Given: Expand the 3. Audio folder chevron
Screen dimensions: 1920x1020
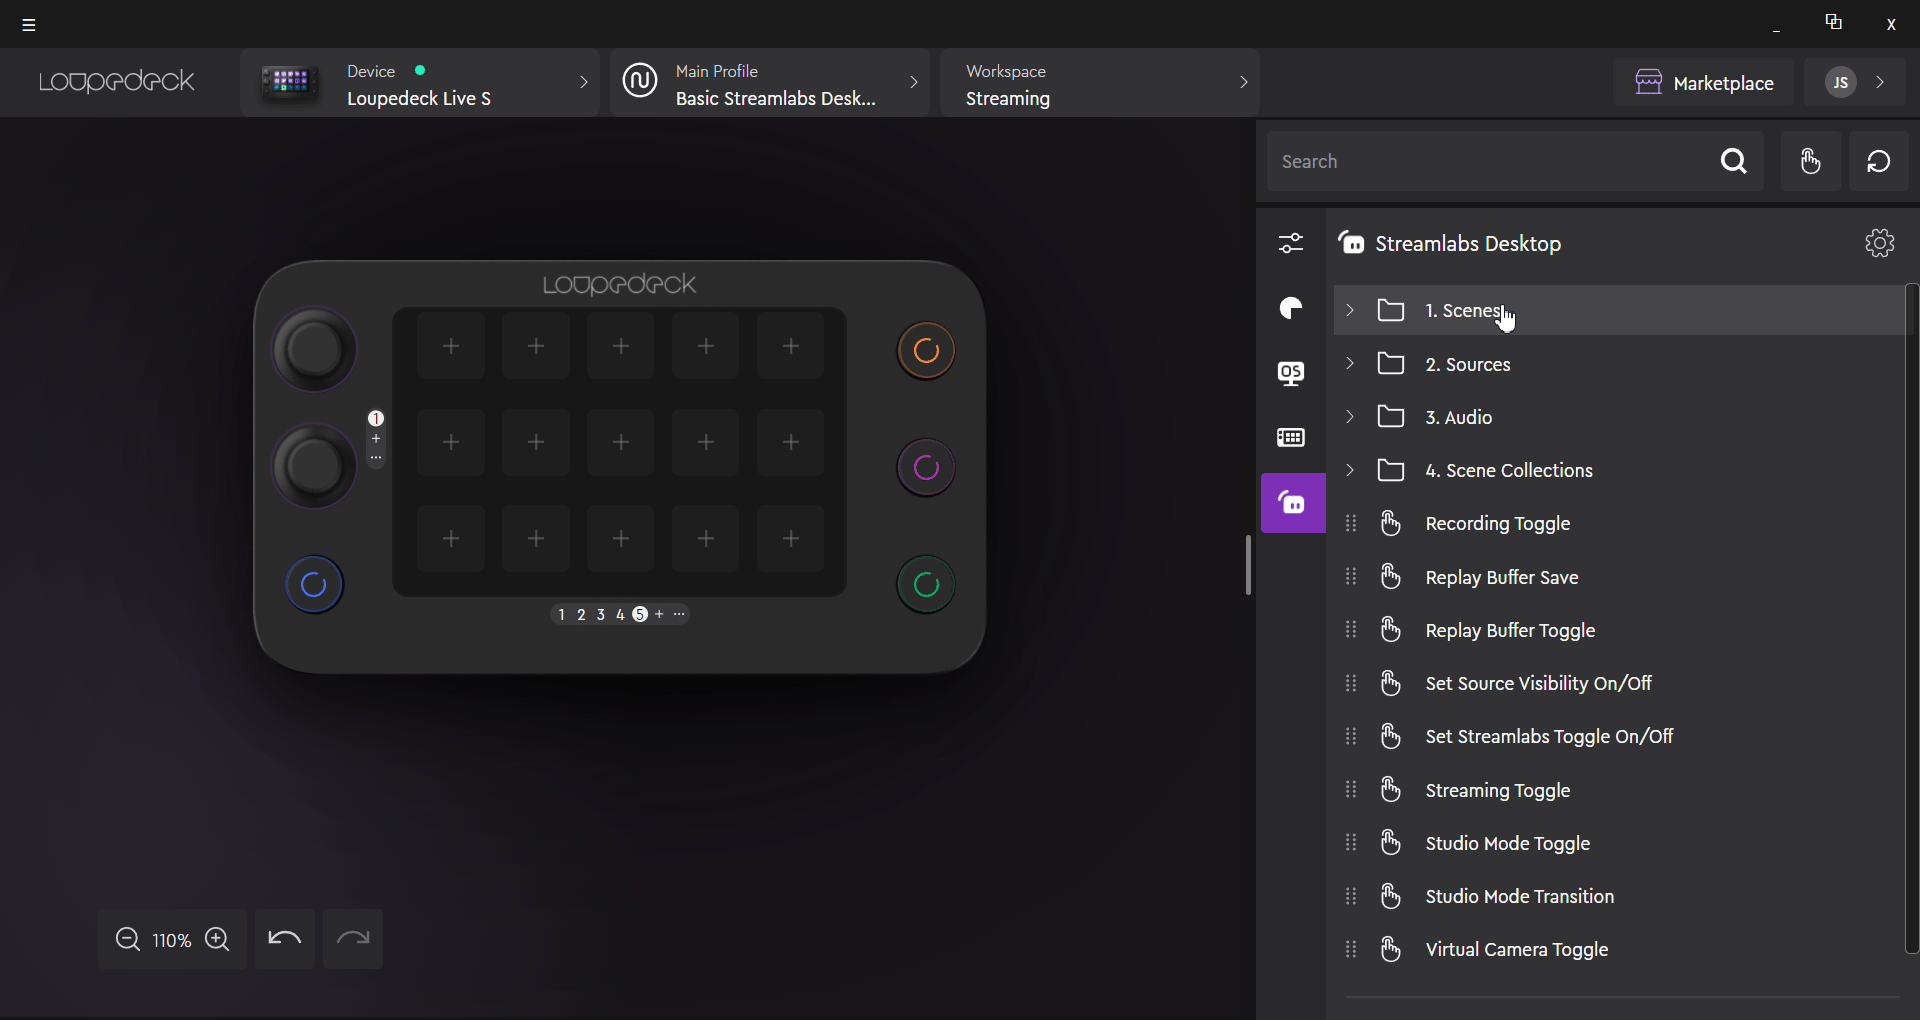Looking at the screenshot, I should [1350, 417].
